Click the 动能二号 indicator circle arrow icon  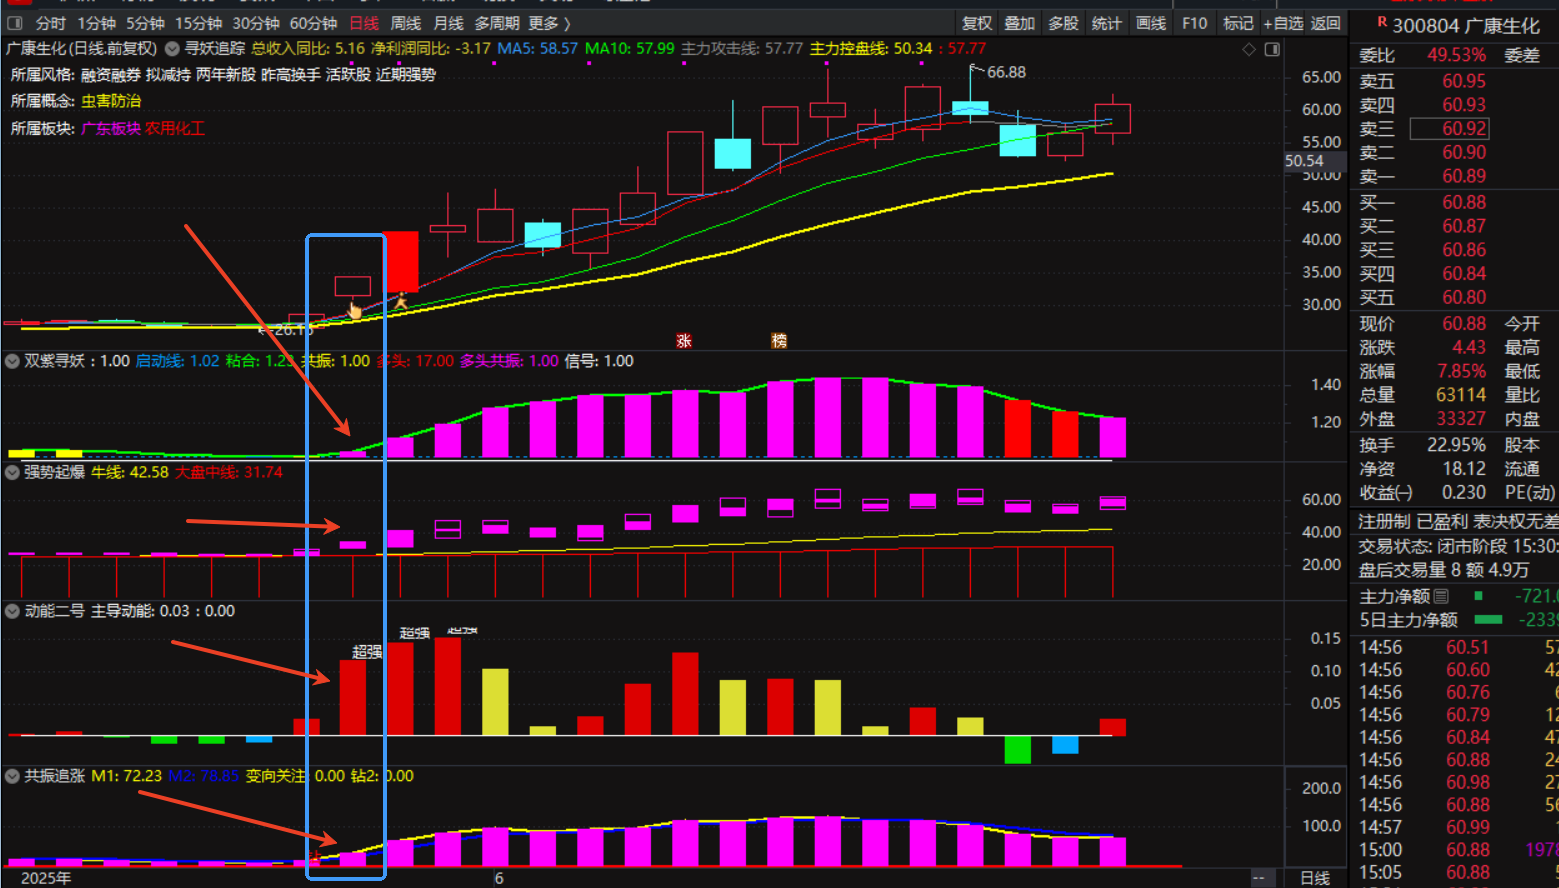[x=12, y=611]
